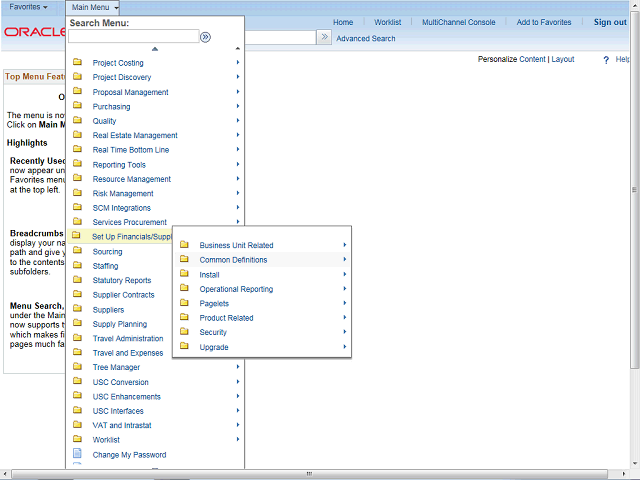
Task: Click the horizontal scrollbar at bottom
Action: [x=309, y=473]
